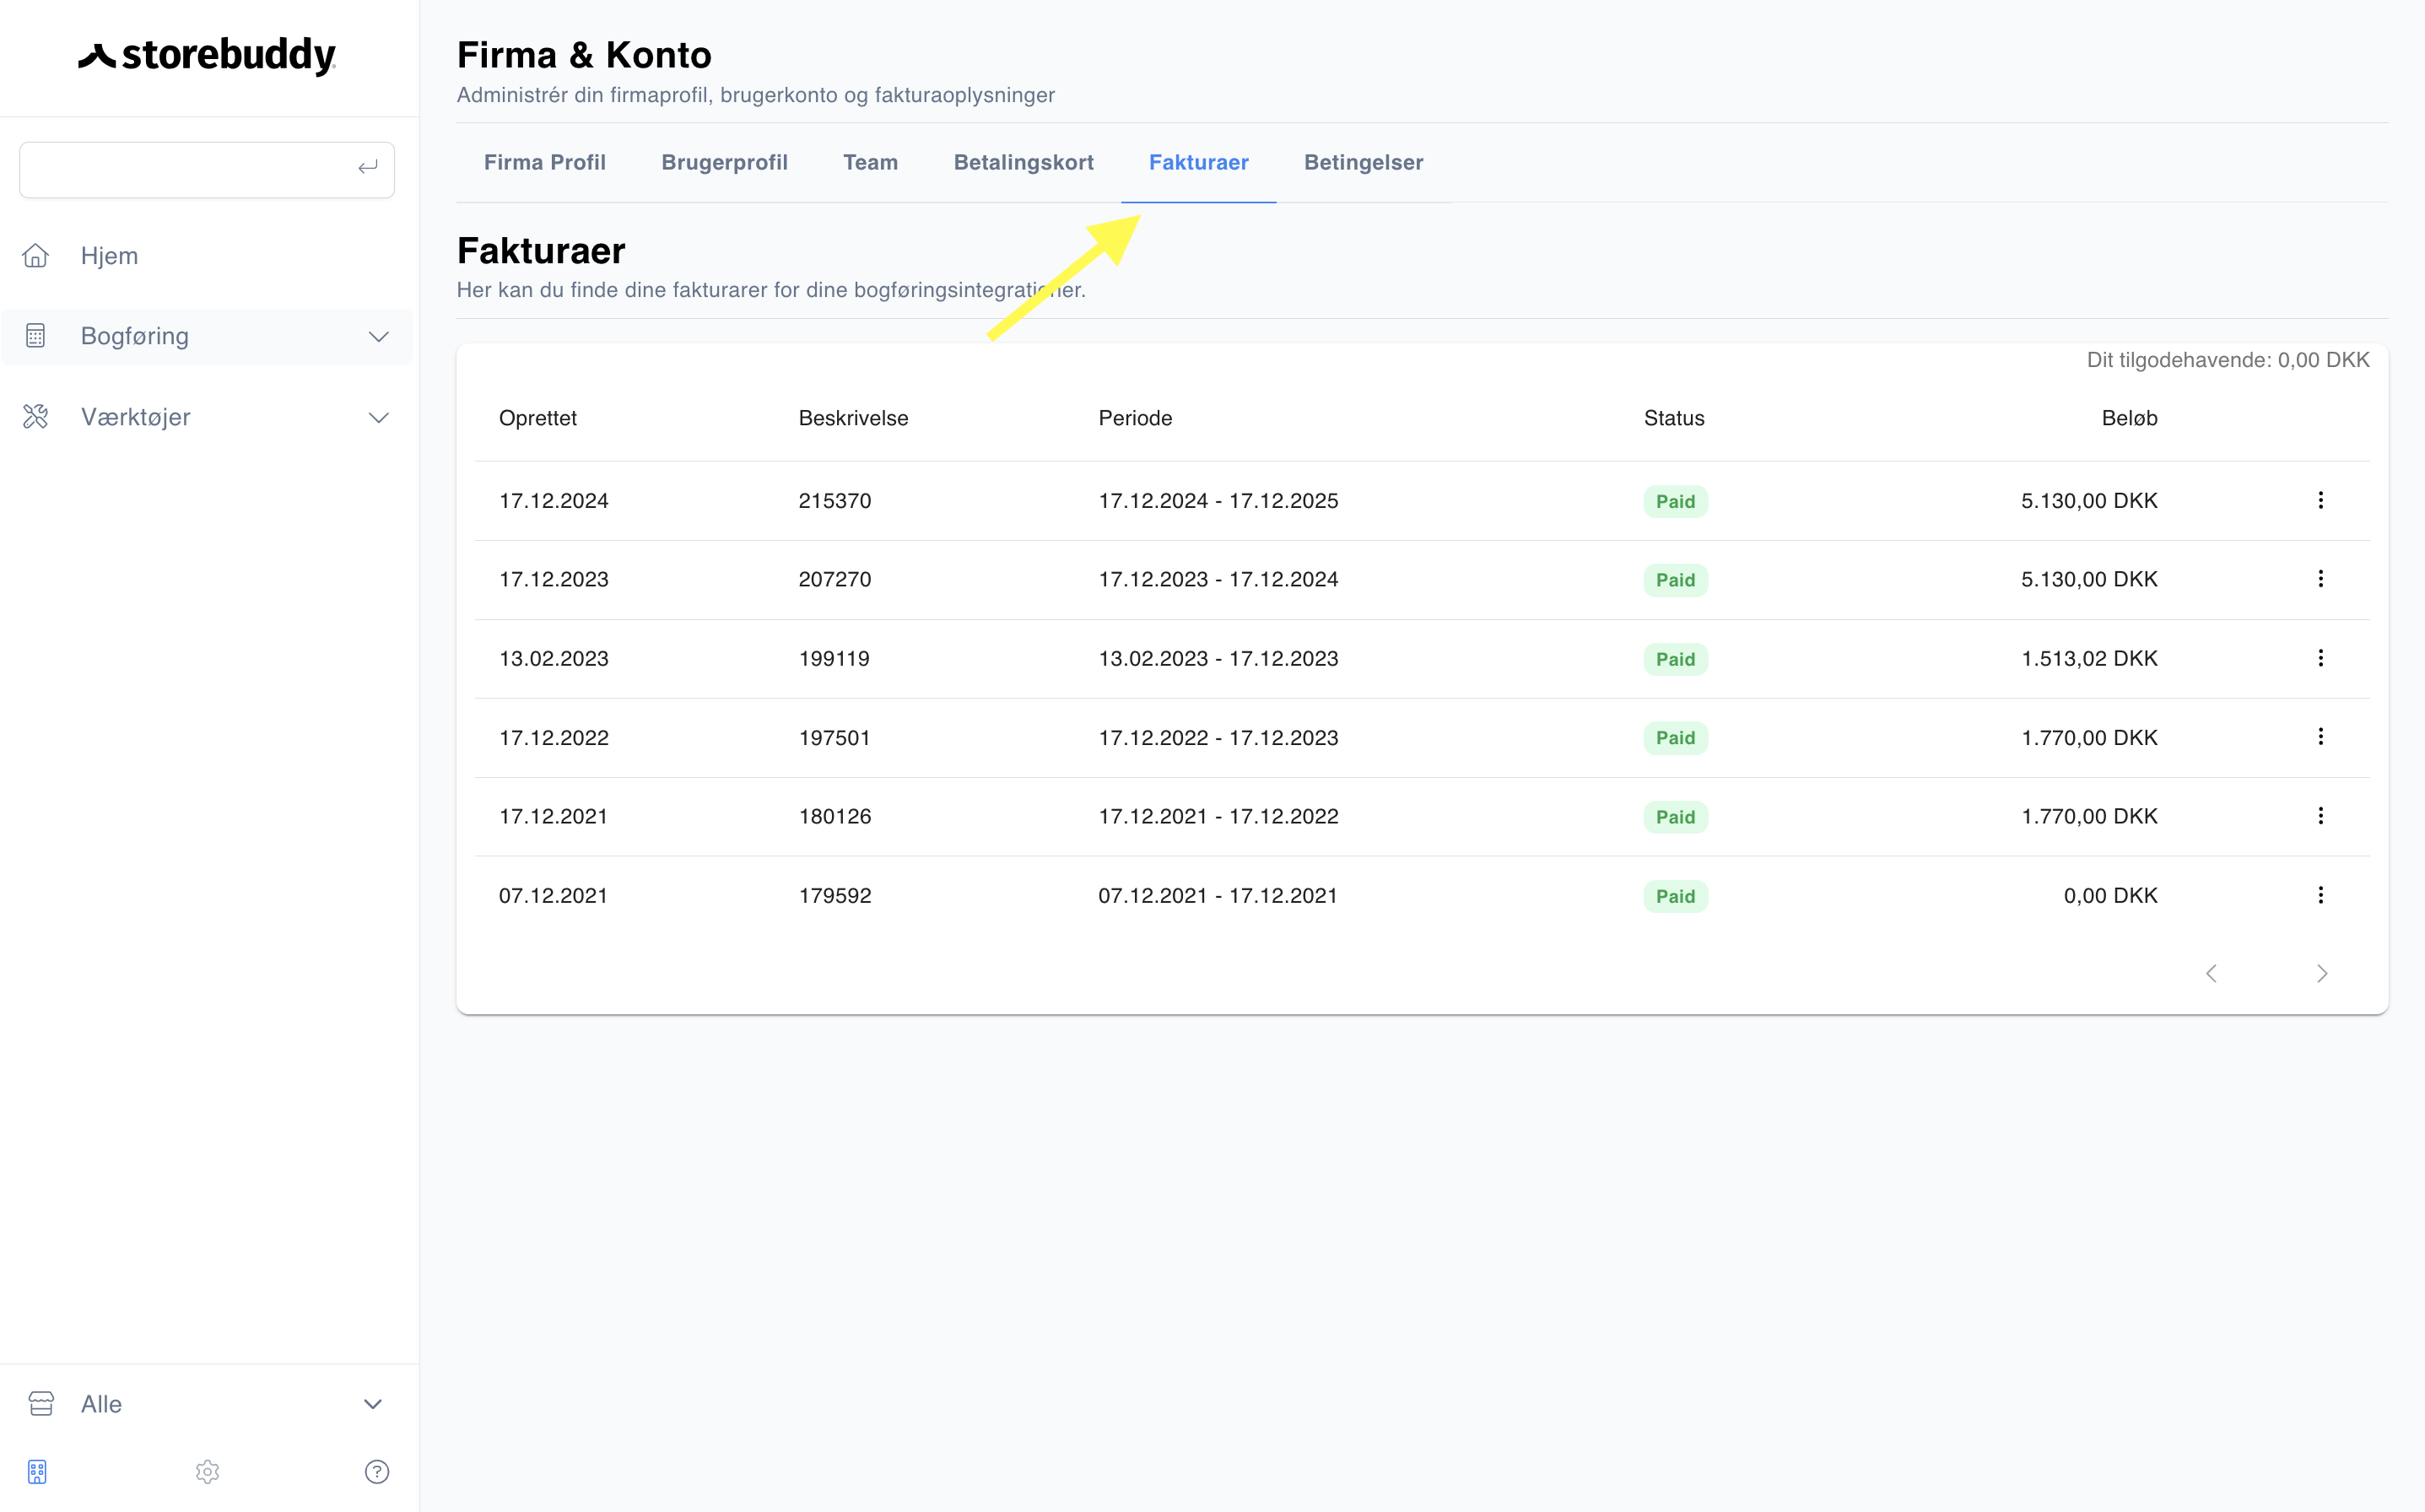Screen dimensions: 2425x1512
Task: Select the Fakturaer tab
Action: click(x=1198, y=162)
